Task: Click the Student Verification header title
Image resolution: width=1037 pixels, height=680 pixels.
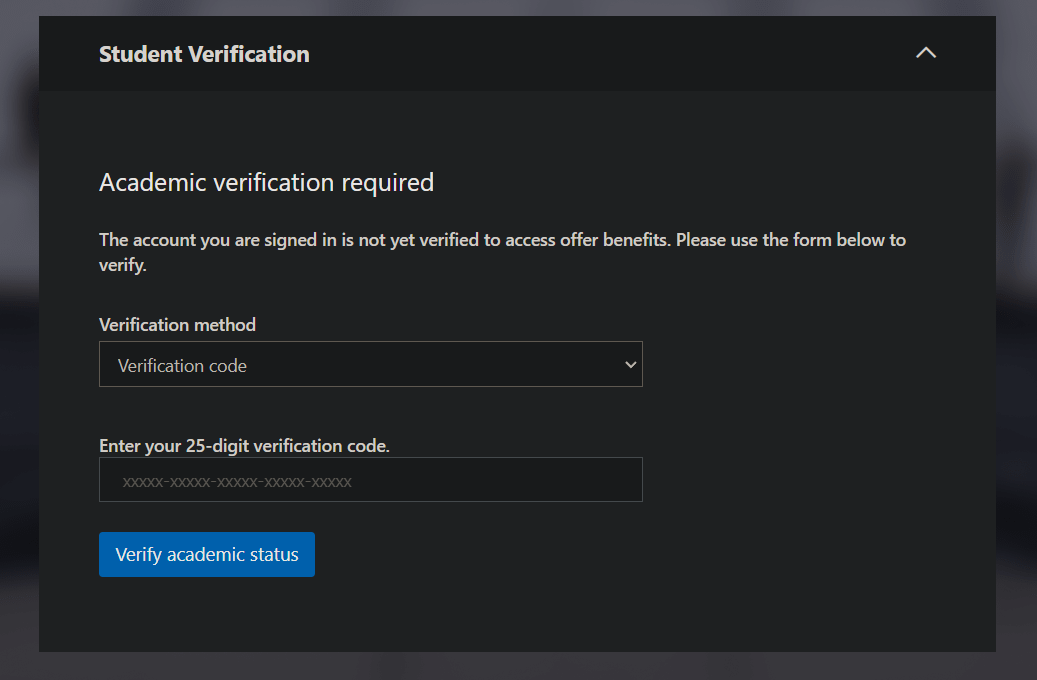Action: click(204, 54)
